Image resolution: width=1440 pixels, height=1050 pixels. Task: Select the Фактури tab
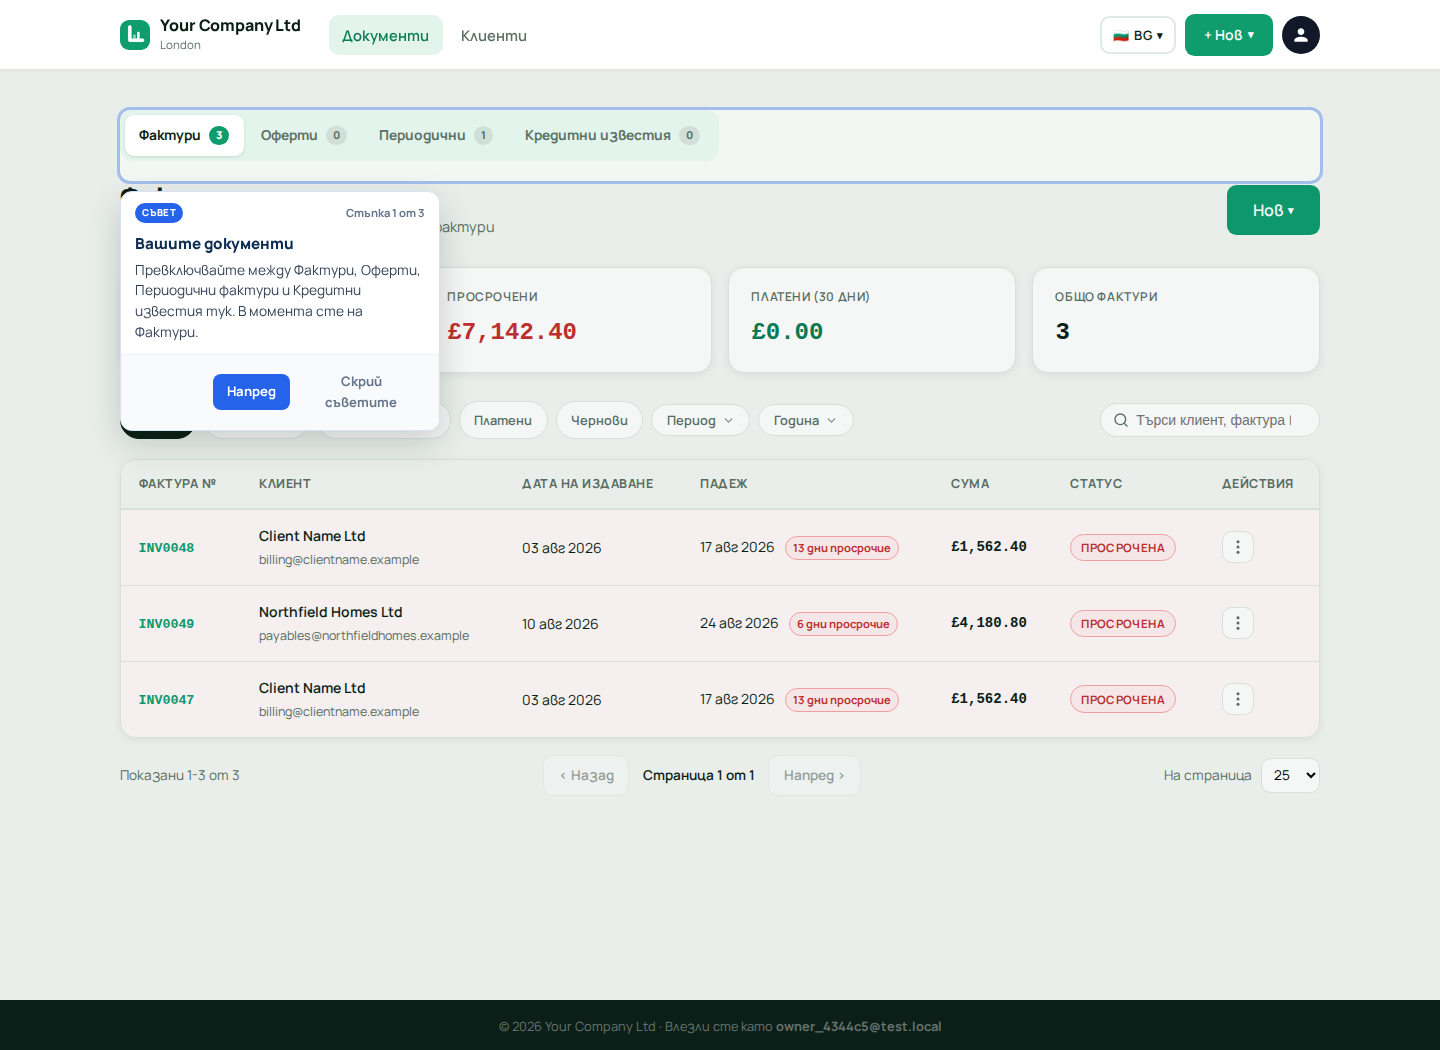pyautogui.click(x=184, y=135)
